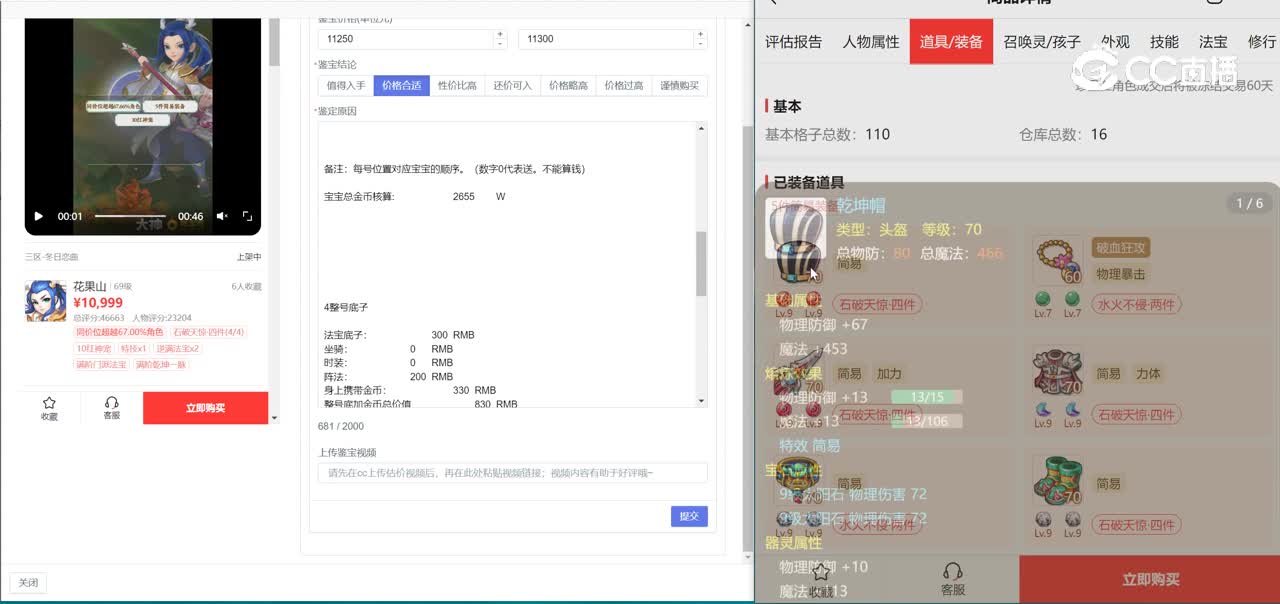
Task: Select the 值得入手 conclusion option
Action: coord(346,86)
